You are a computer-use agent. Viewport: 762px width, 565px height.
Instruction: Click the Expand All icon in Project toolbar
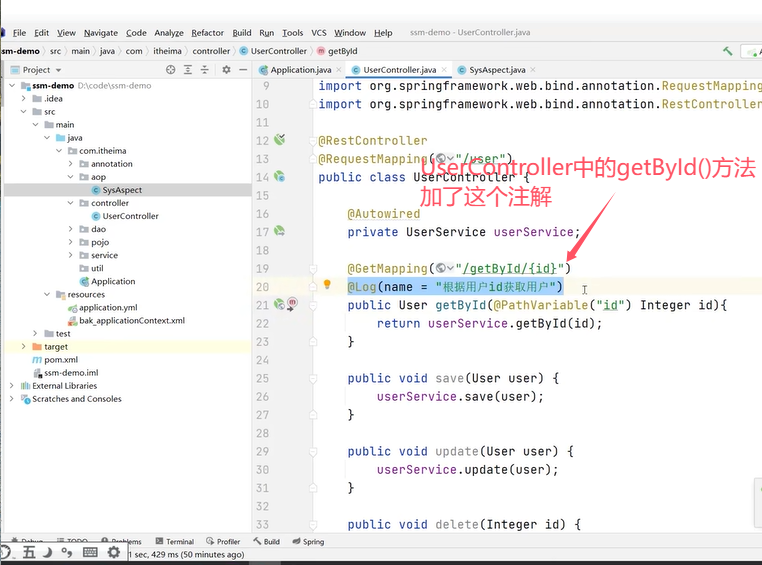pos(188,69)
